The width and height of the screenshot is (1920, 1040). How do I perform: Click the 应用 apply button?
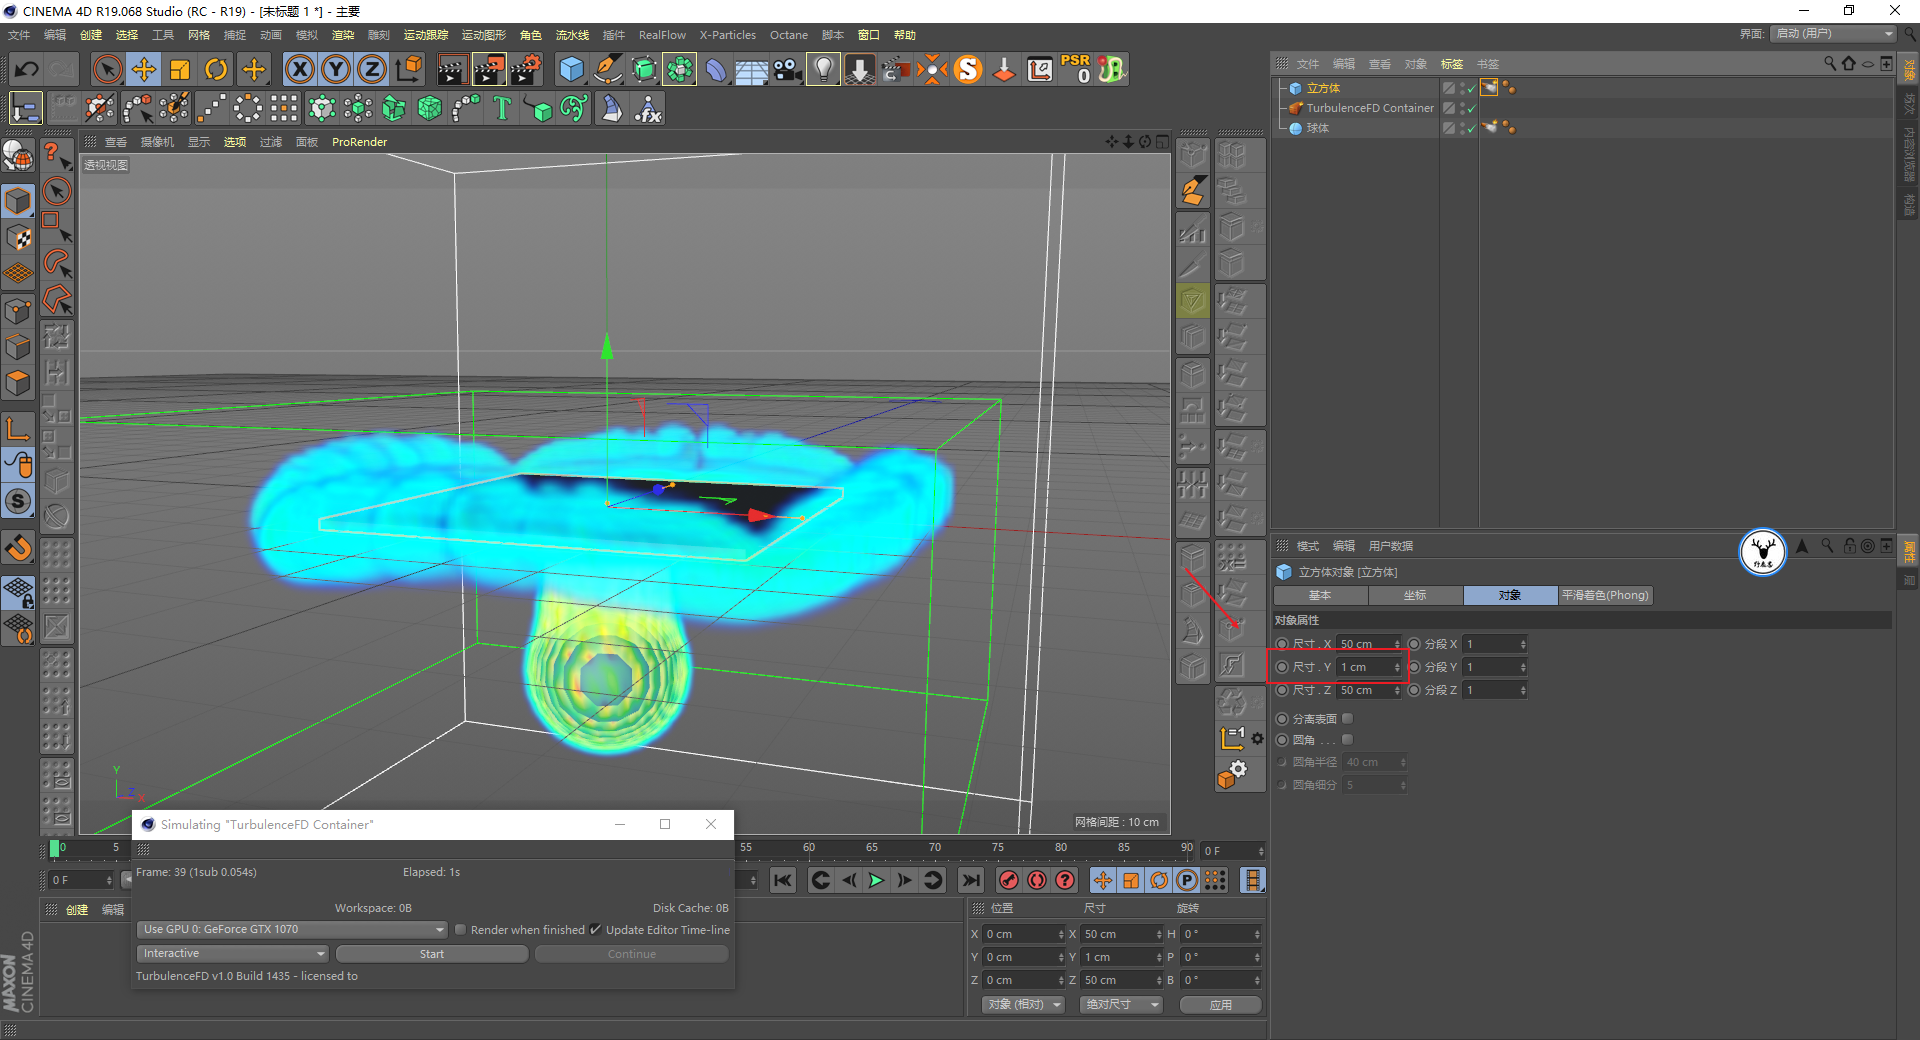[x=1220, y=1005]
